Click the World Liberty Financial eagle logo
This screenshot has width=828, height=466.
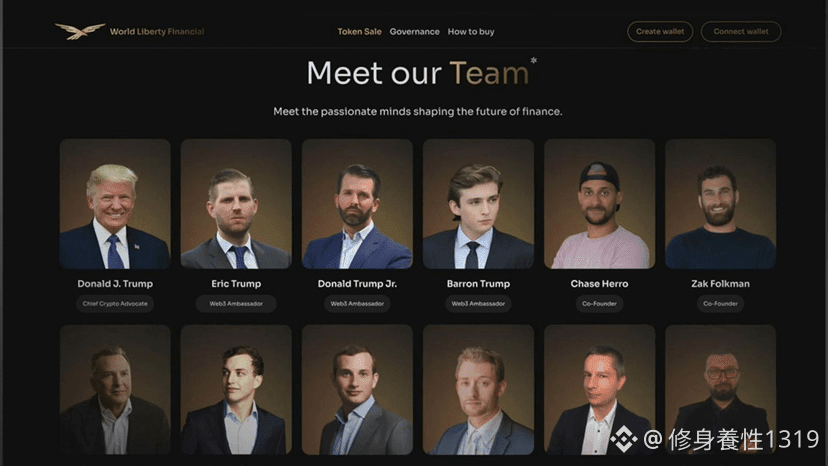pyautogui.click(x=80, y=31)
